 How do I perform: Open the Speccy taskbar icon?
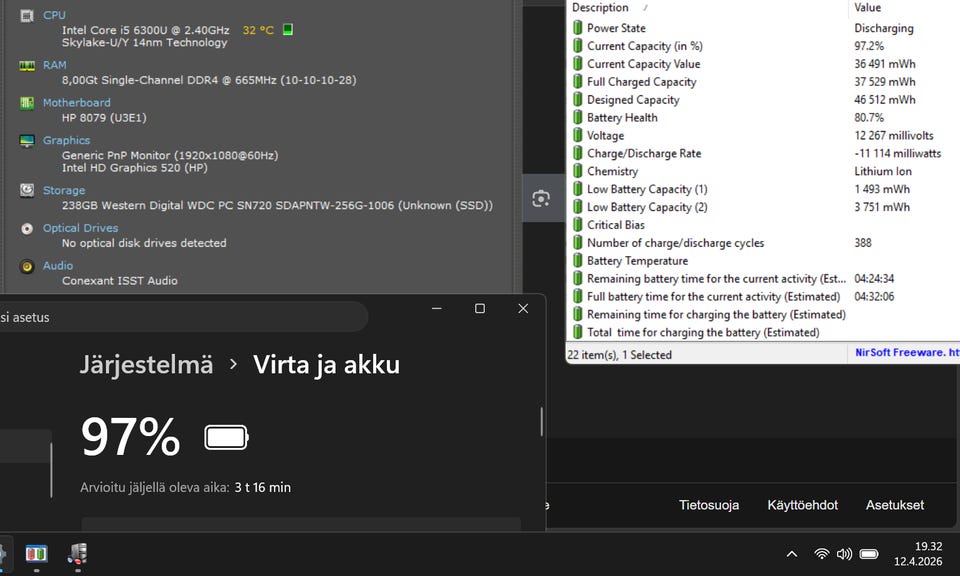tap(77, 554)
